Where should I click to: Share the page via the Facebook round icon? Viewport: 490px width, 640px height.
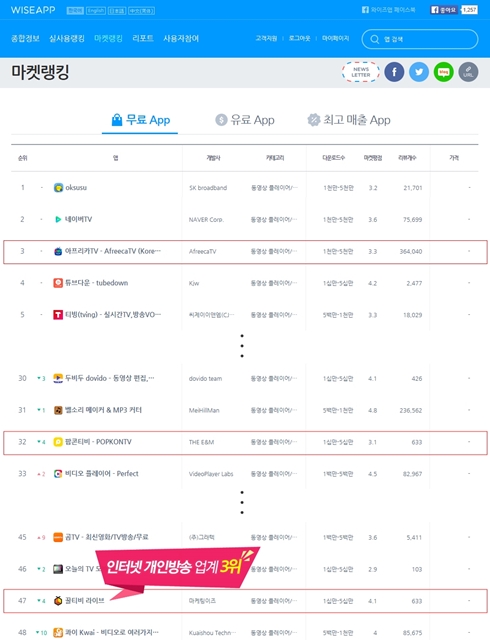point(394,72)
